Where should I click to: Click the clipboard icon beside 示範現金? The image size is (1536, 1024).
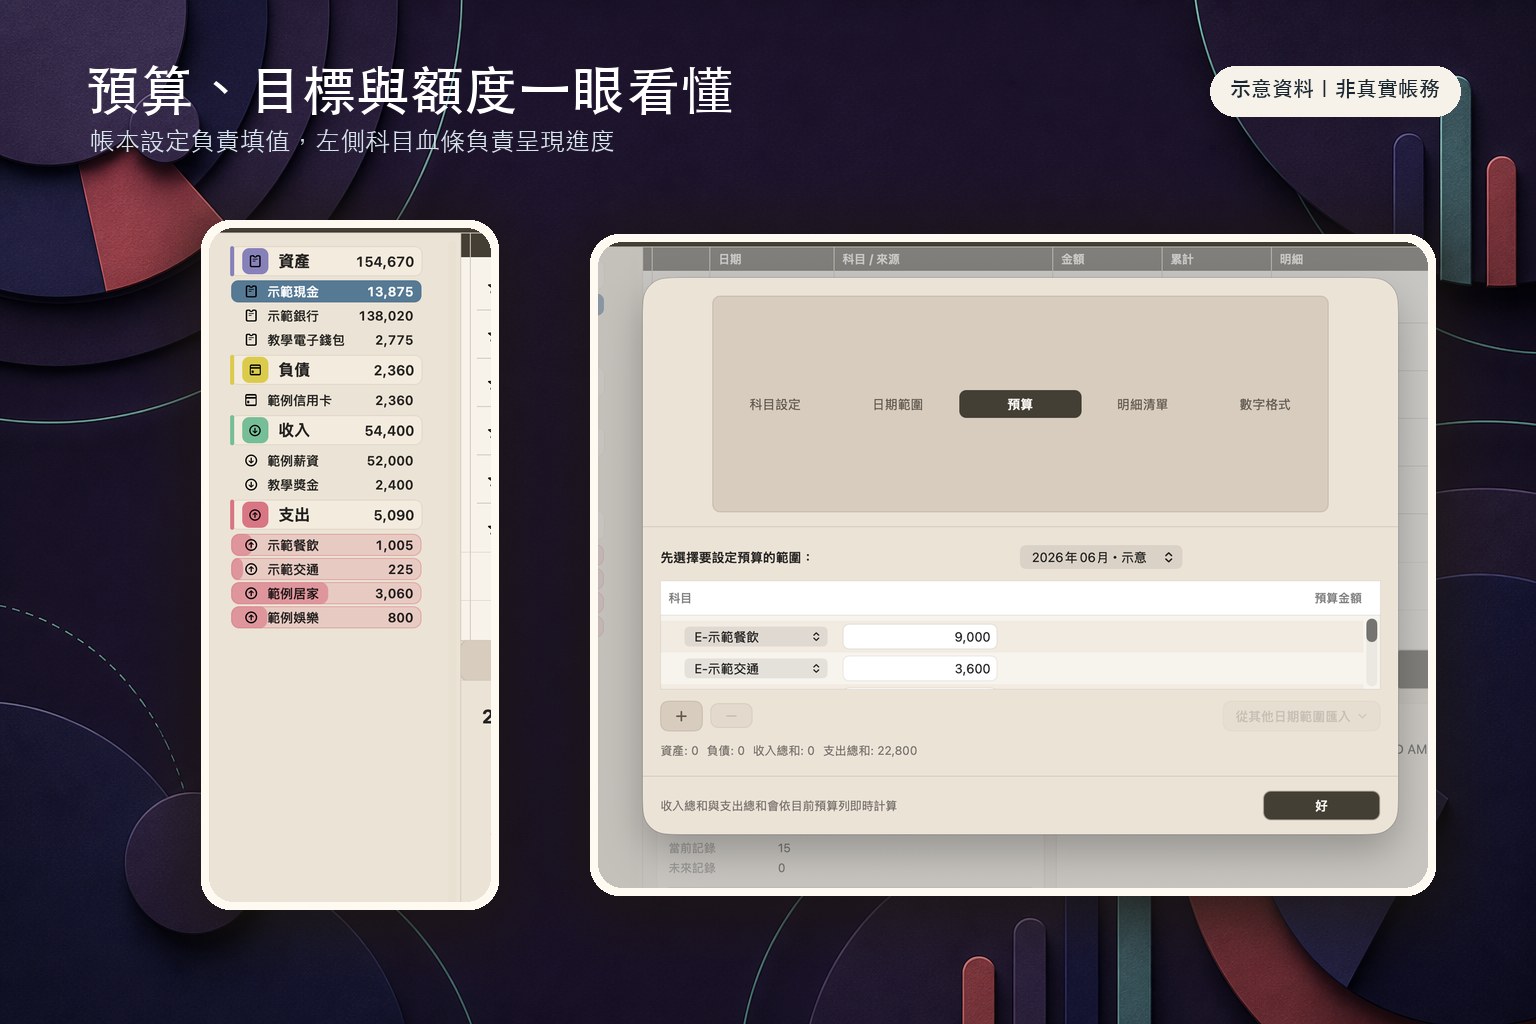click(251, 291)
